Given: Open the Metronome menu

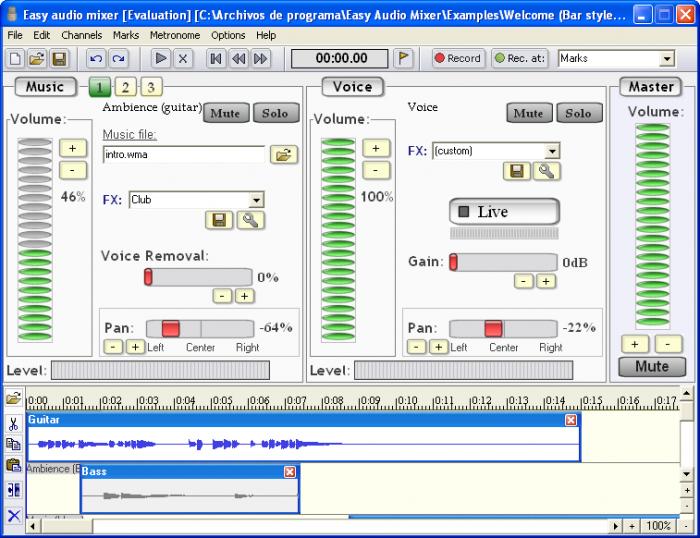Looking at the screenshot, I should click(174, 35).
